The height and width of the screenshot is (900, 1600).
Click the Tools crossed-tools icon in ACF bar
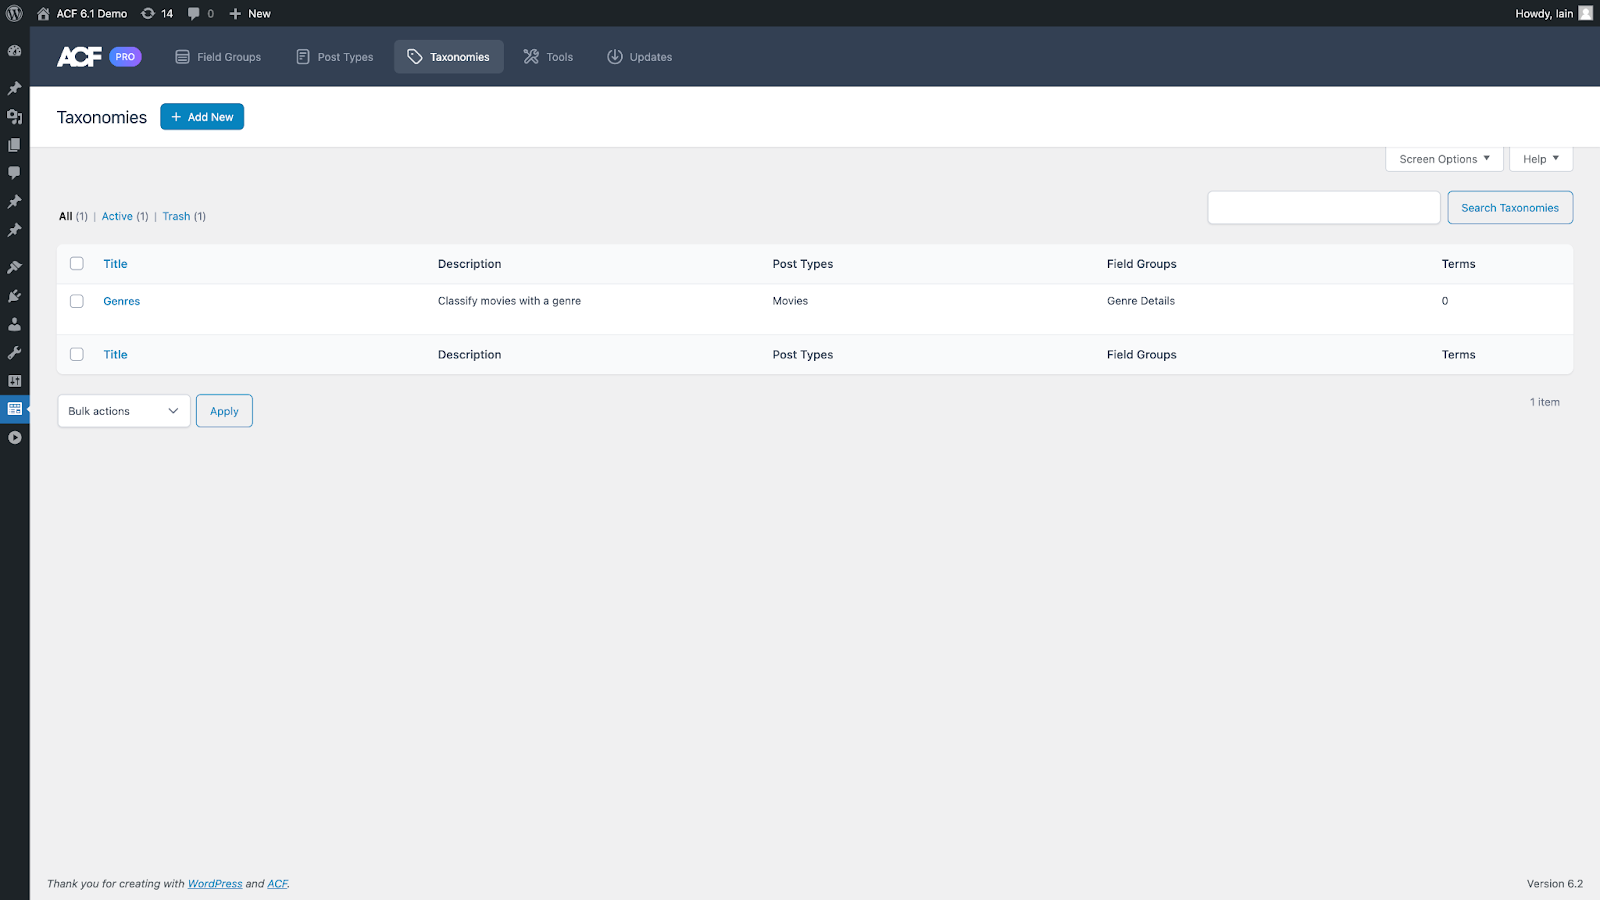[531, 57]
